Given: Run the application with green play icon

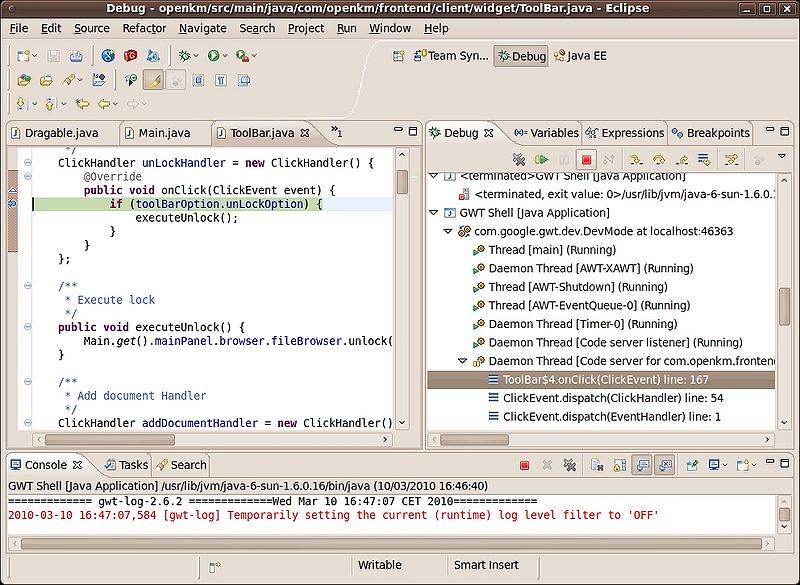Looking at the screenshot, I should (x=213, y=56).
